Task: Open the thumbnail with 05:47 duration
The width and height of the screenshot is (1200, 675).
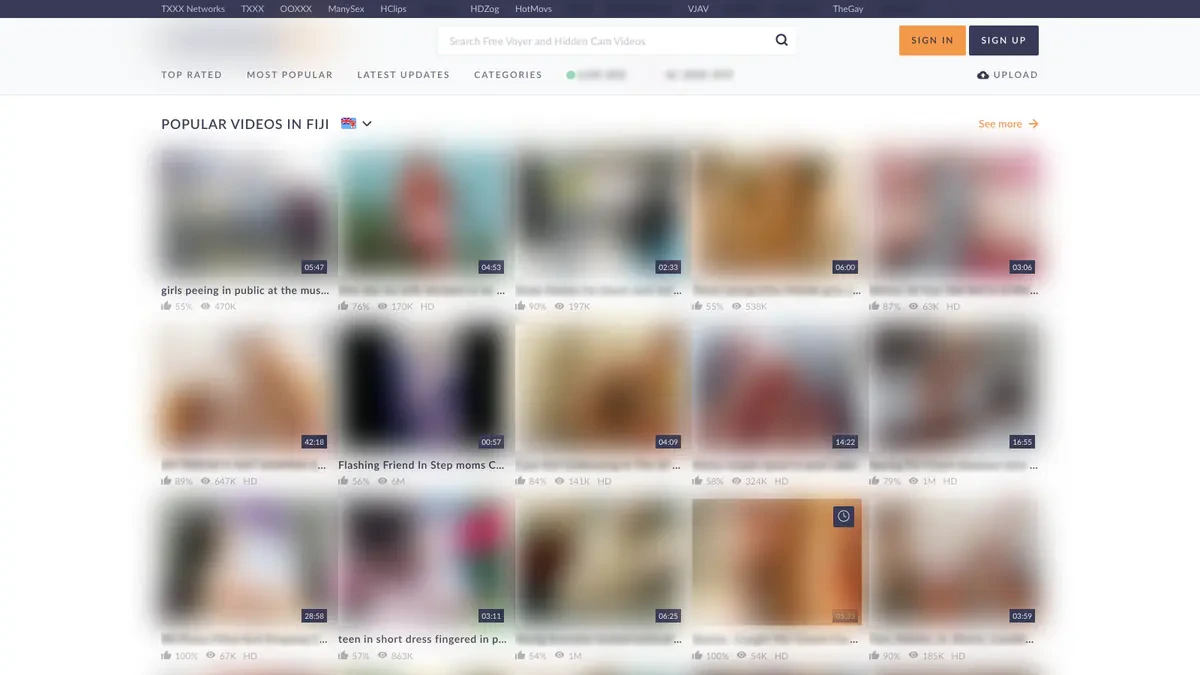Action: pyautogui.click(x=246, y=213)
